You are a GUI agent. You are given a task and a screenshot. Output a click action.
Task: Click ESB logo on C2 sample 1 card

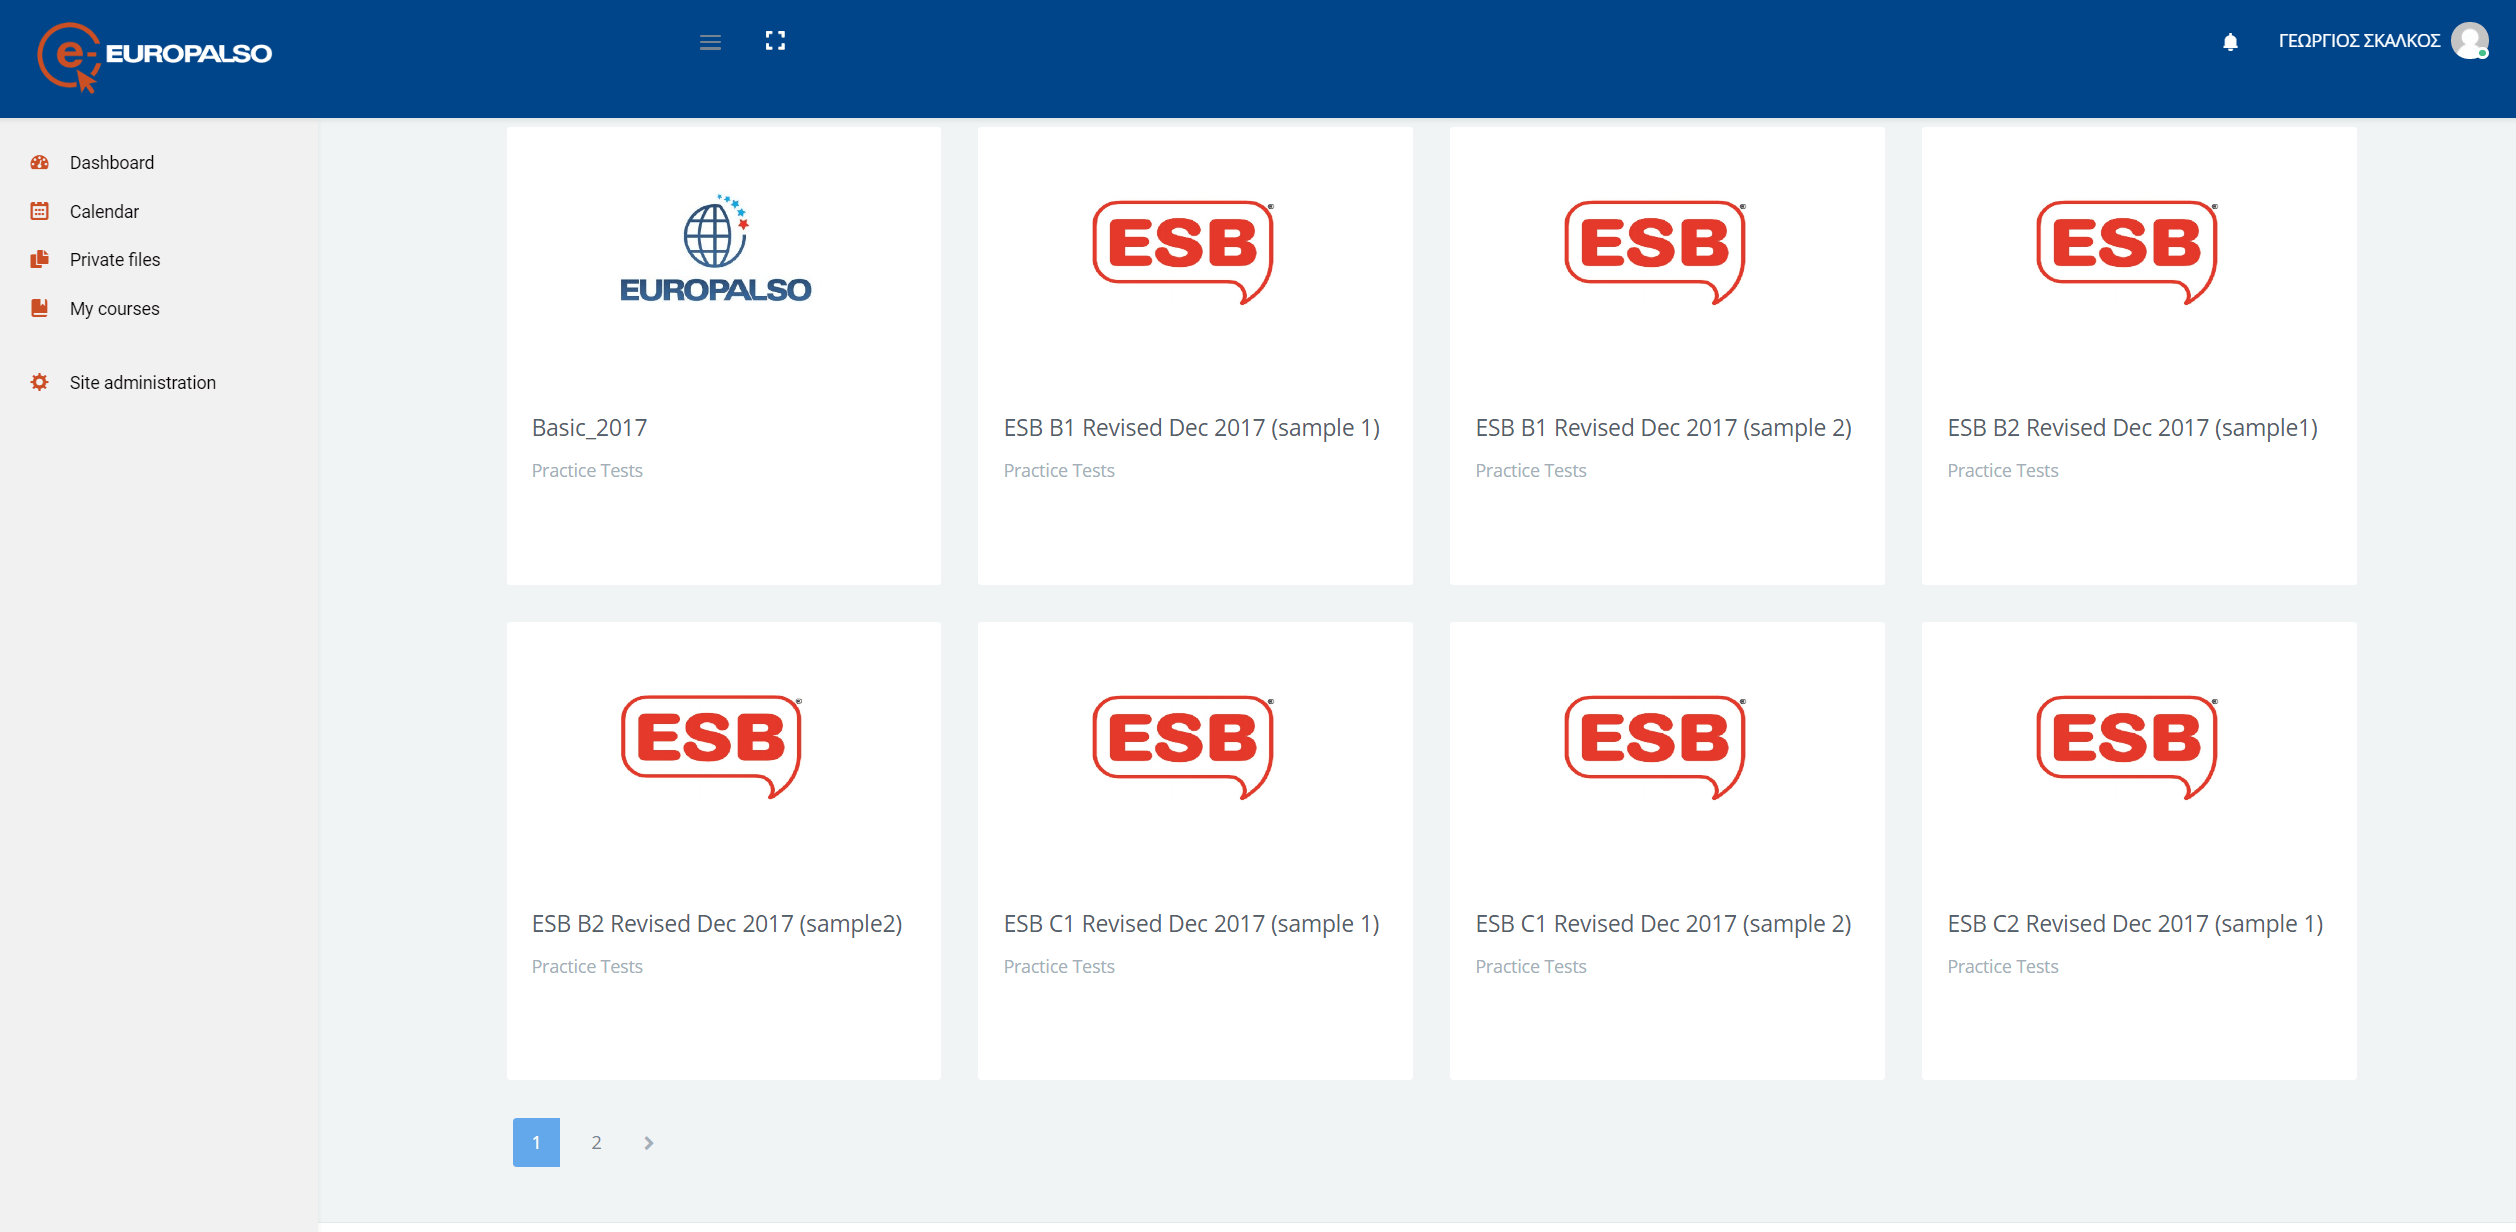coord(2128,746)
